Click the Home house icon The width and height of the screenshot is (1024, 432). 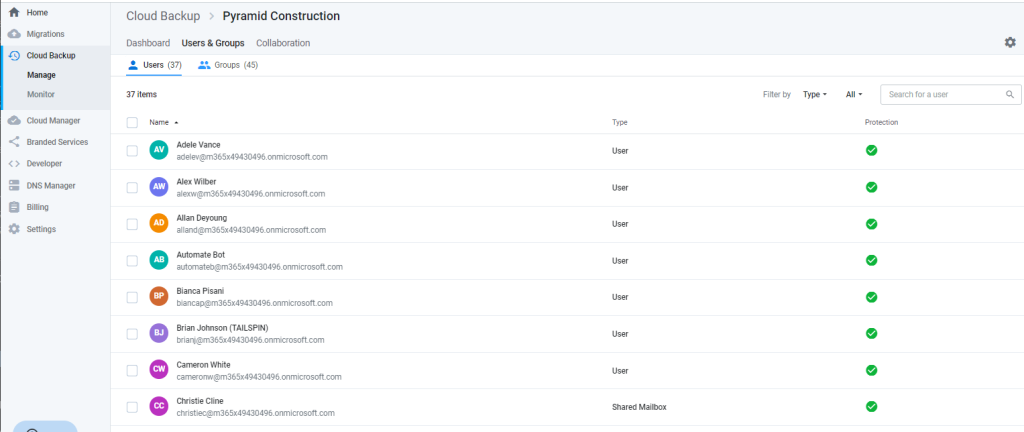click(x=14, y=12)
